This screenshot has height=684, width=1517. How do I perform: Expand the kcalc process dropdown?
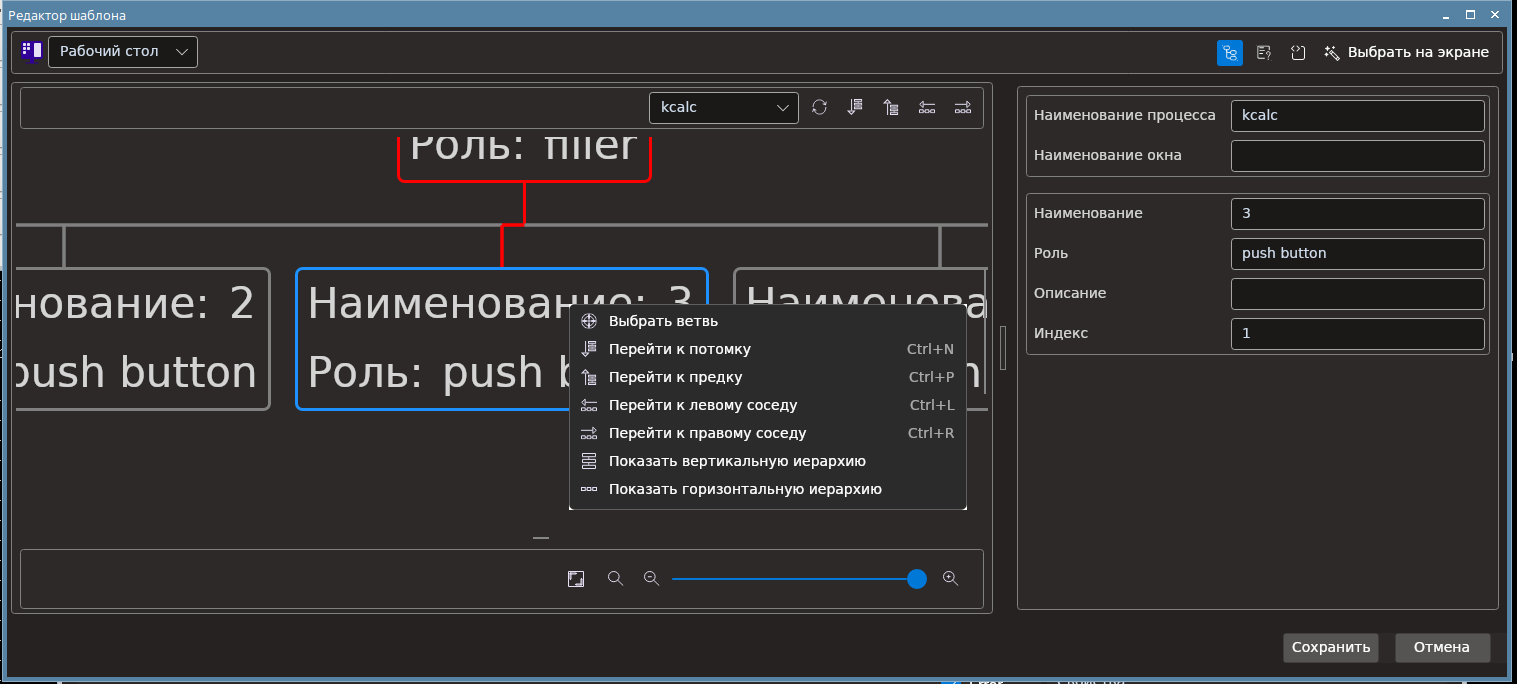724,108
